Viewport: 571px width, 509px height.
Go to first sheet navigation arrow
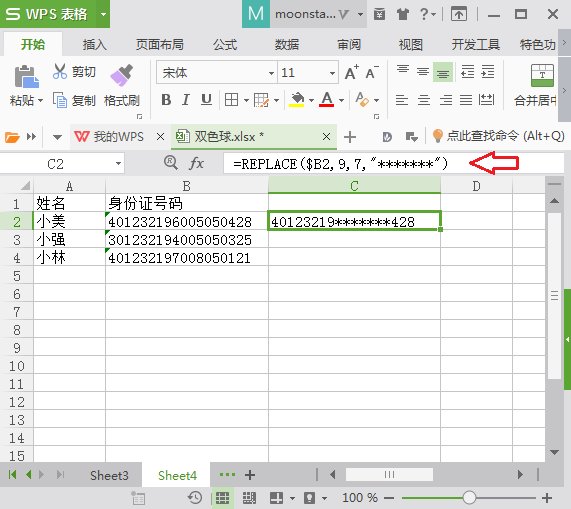12,474
